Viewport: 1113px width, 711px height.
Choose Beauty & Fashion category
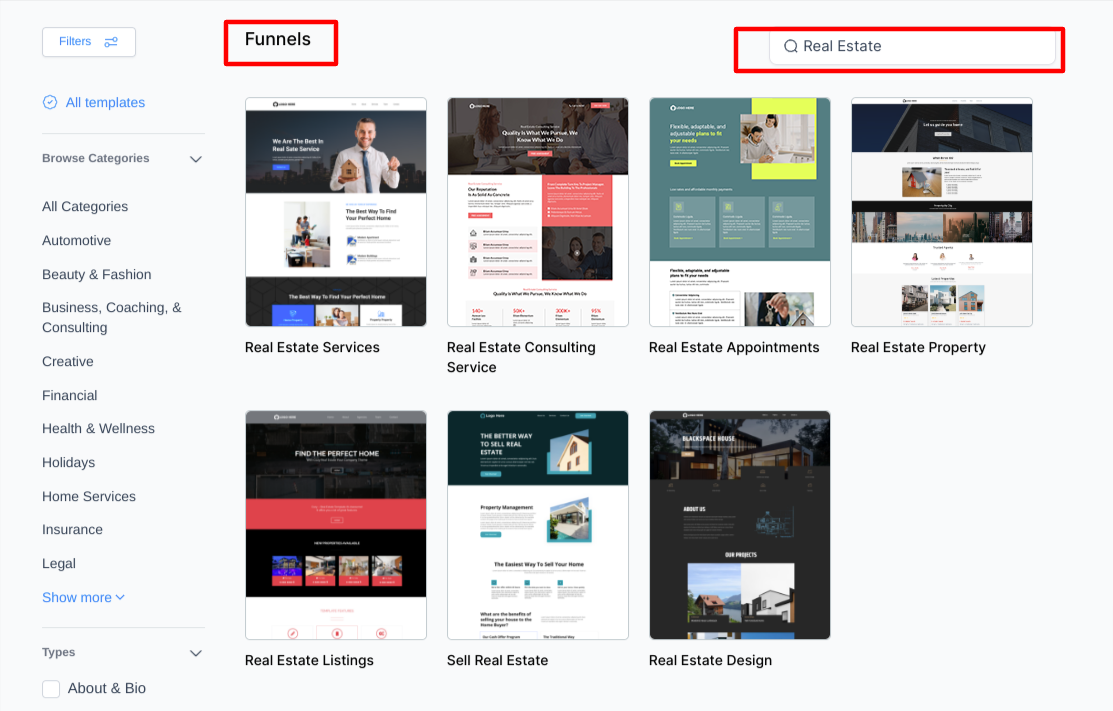point(97,275)
